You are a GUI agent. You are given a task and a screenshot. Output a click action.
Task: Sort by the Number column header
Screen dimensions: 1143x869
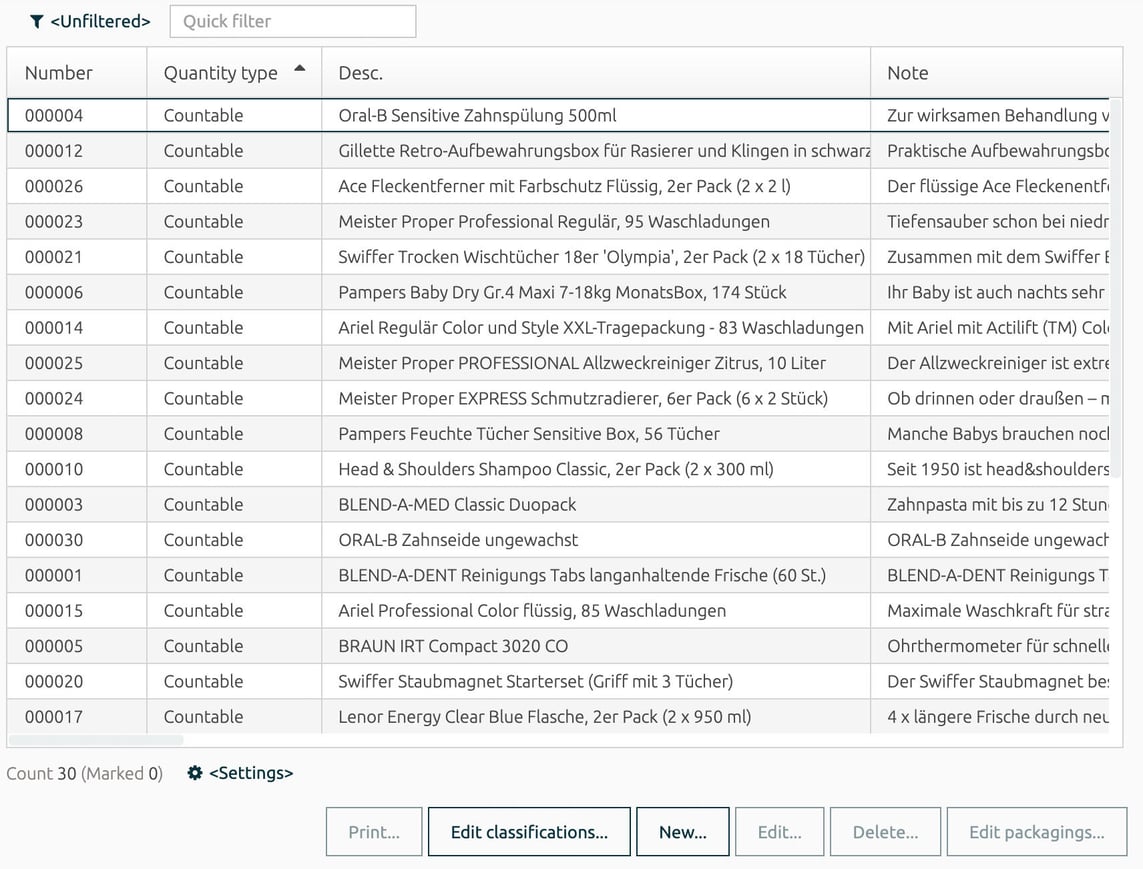pos(77,73)
